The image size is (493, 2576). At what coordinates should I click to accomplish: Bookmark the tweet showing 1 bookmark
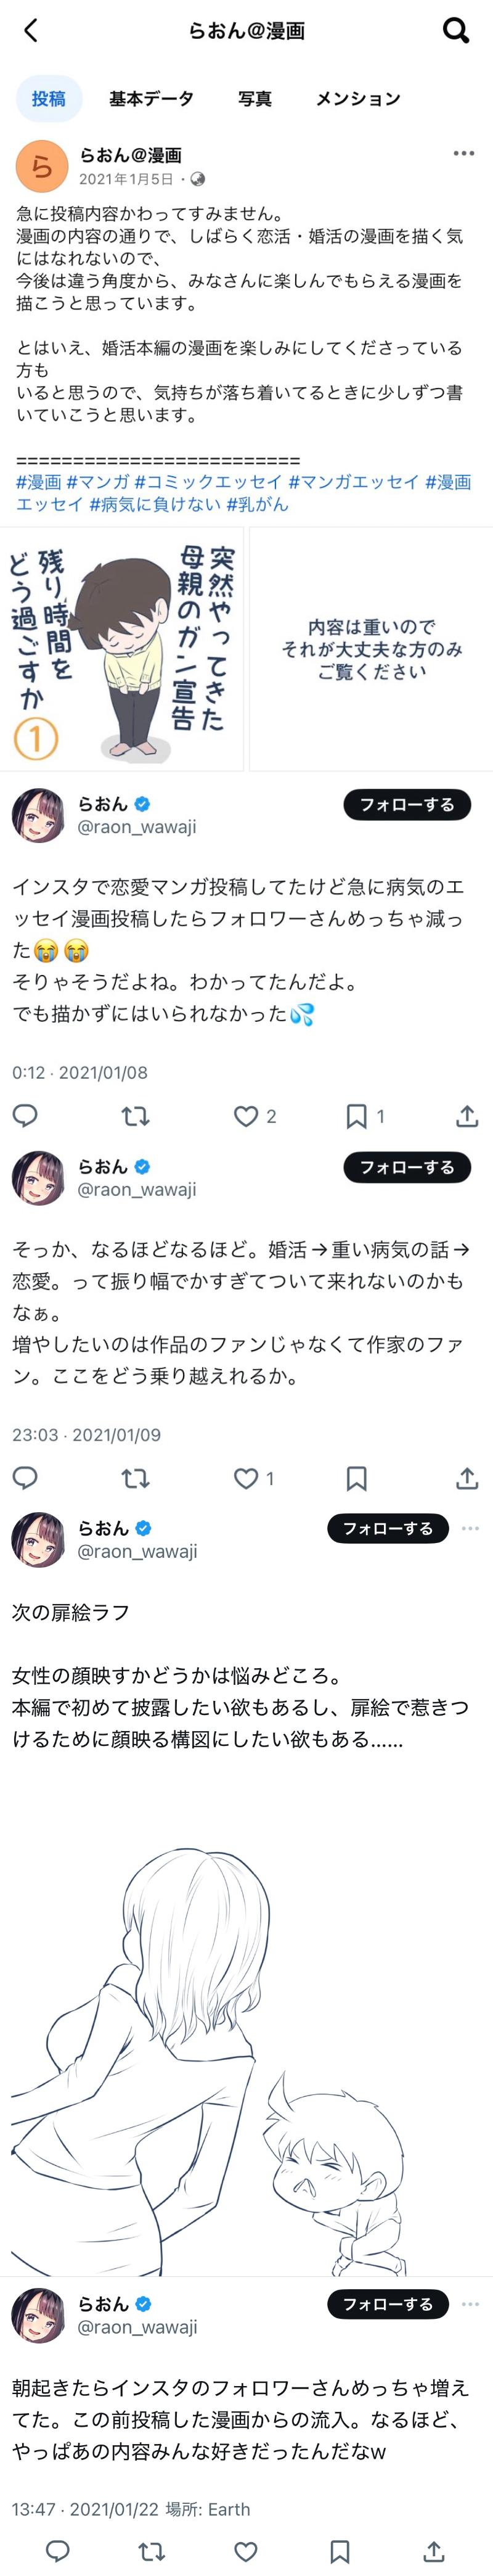coord(356,1115)
